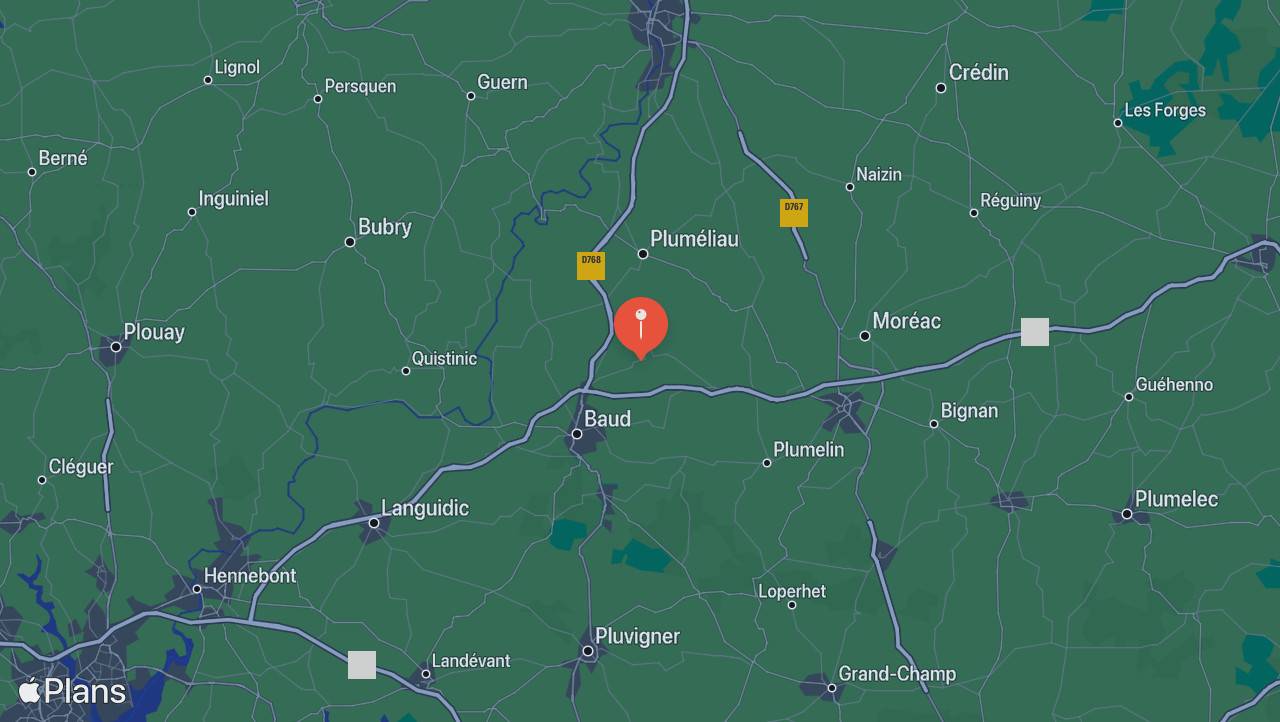Image resolution: width=1280 pixels, height=722 pixels.
Task: Click the gray road shield near Landévant
Action: pyautogui.click(x=362, y=665)
